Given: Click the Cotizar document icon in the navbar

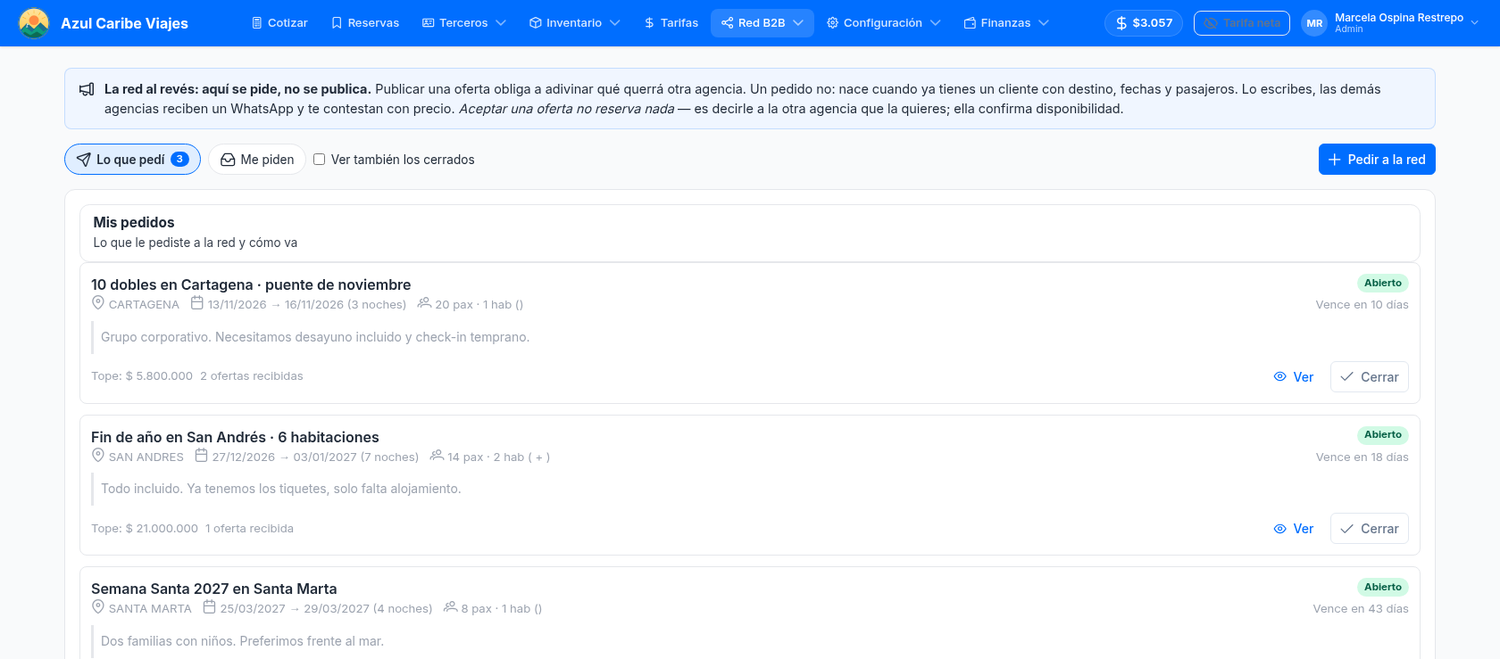Looking at the screenshot, I should click(257, 23).
